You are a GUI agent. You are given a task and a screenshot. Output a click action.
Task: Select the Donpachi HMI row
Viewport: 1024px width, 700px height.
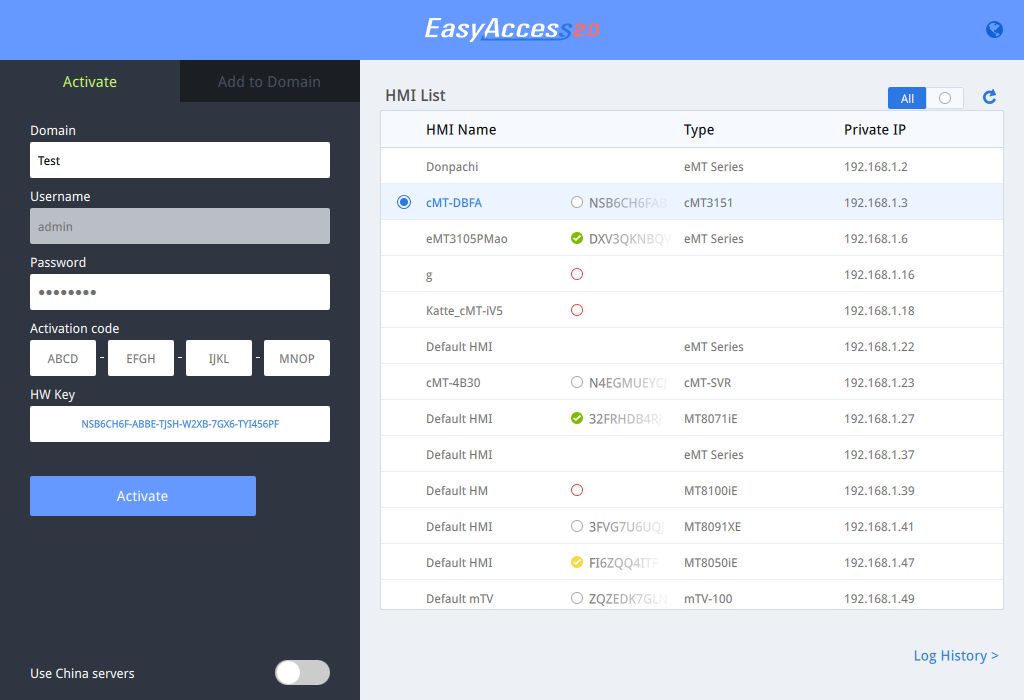click(692, 167)
